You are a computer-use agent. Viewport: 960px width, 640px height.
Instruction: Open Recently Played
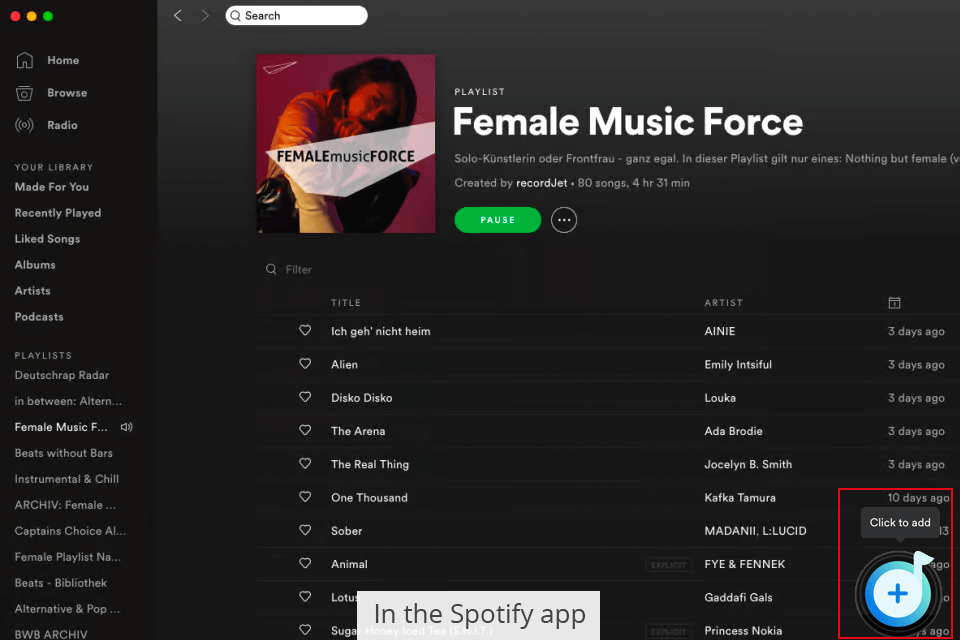(x=58, y=213)
